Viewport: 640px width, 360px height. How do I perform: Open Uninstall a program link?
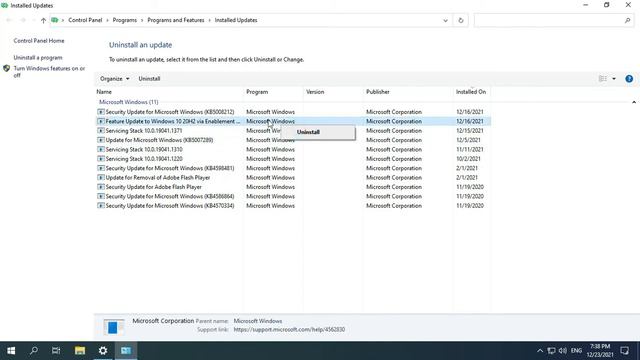click(38, 58)
